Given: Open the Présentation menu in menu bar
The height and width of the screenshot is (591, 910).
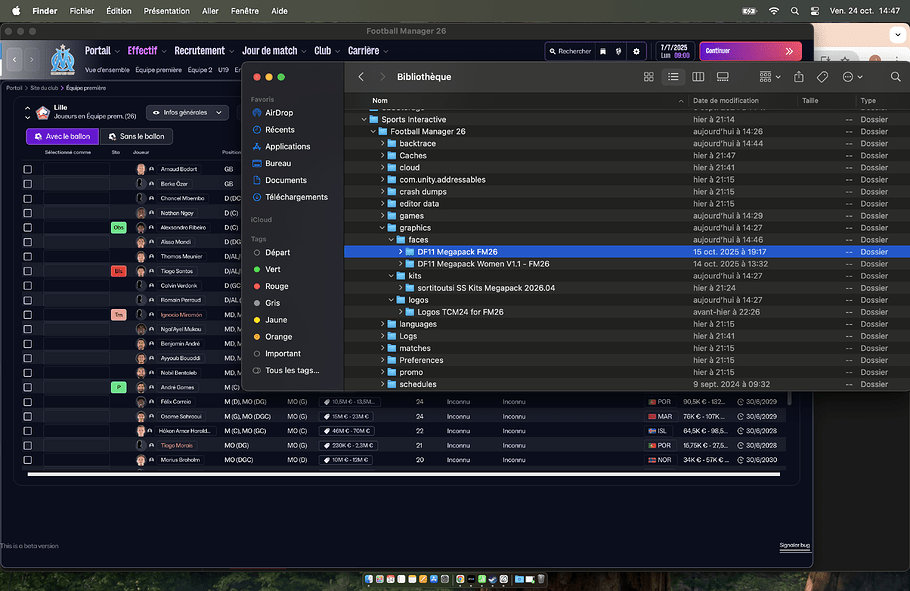Looking at the screenshot, I should 166,10.
